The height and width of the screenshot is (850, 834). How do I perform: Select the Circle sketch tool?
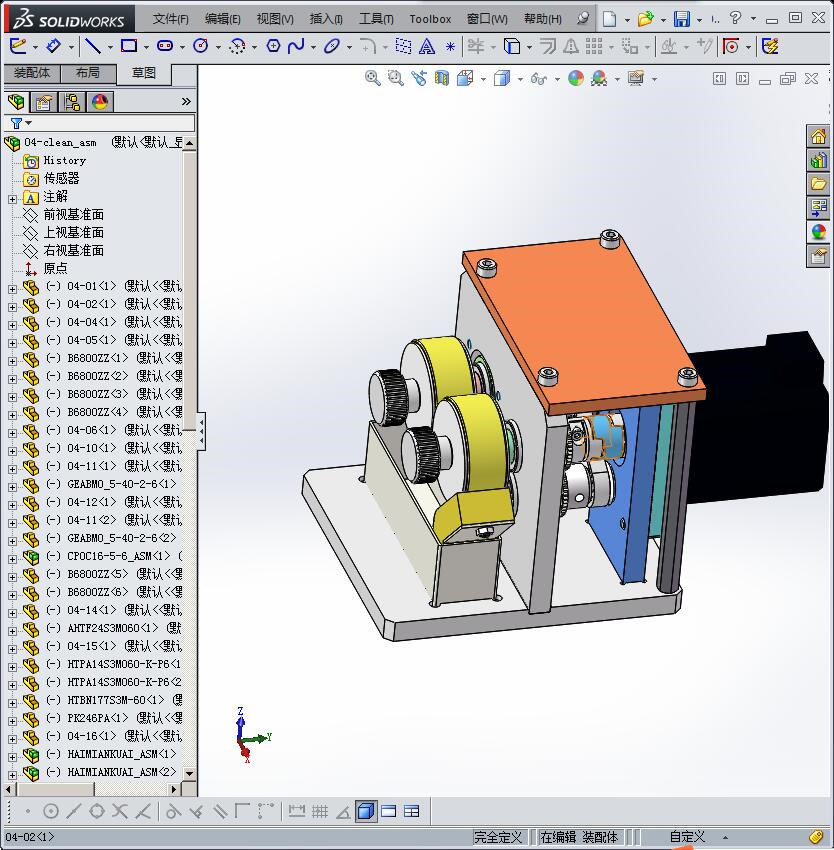(201, 46)
